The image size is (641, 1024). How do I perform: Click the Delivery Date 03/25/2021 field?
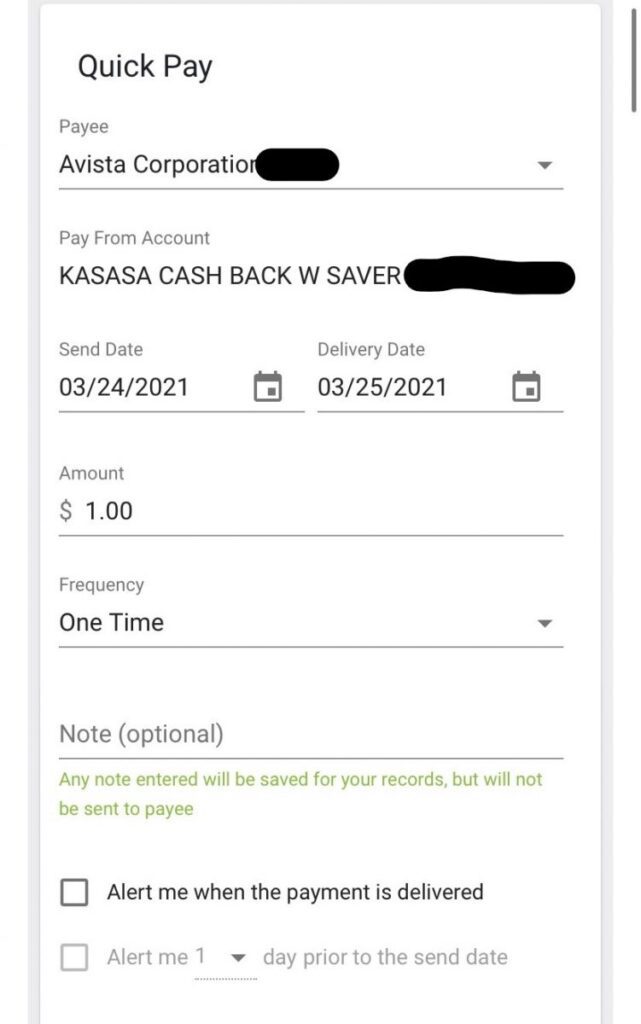382,387
